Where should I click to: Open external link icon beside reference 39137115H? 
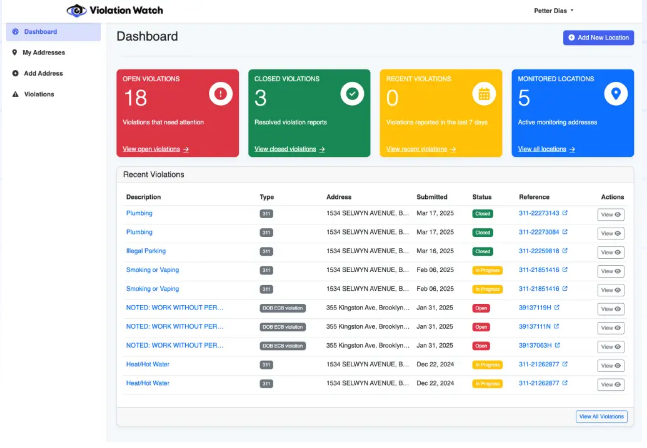click(x=557, y=308)
